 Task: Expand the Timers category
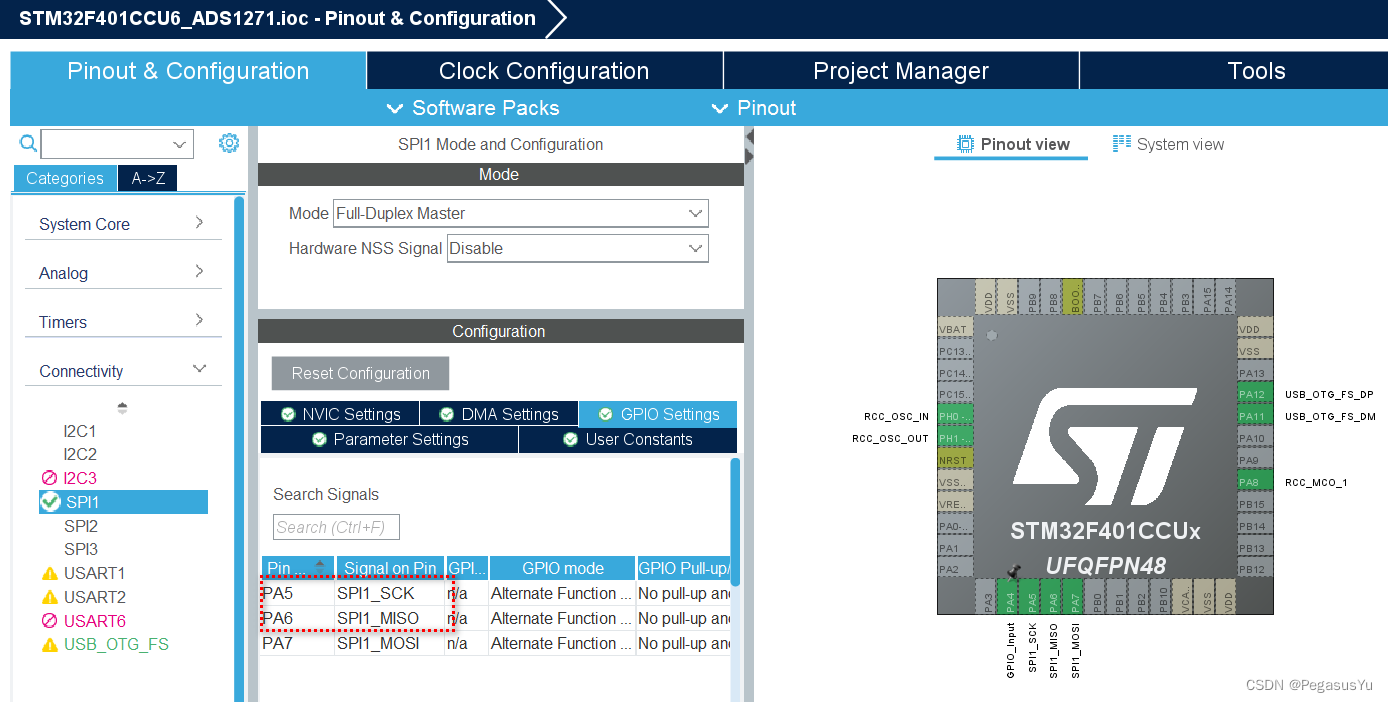point(123,322)
